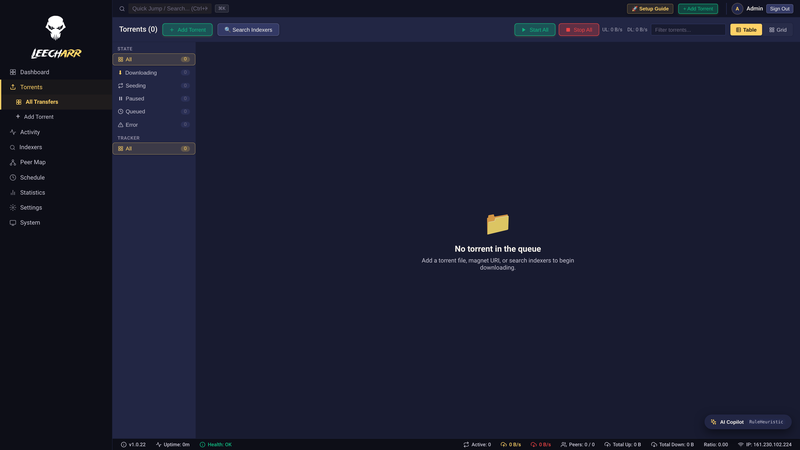The image size is (800, 450).
Task: Click the Schedule clock icon
Action: (13, 178)
